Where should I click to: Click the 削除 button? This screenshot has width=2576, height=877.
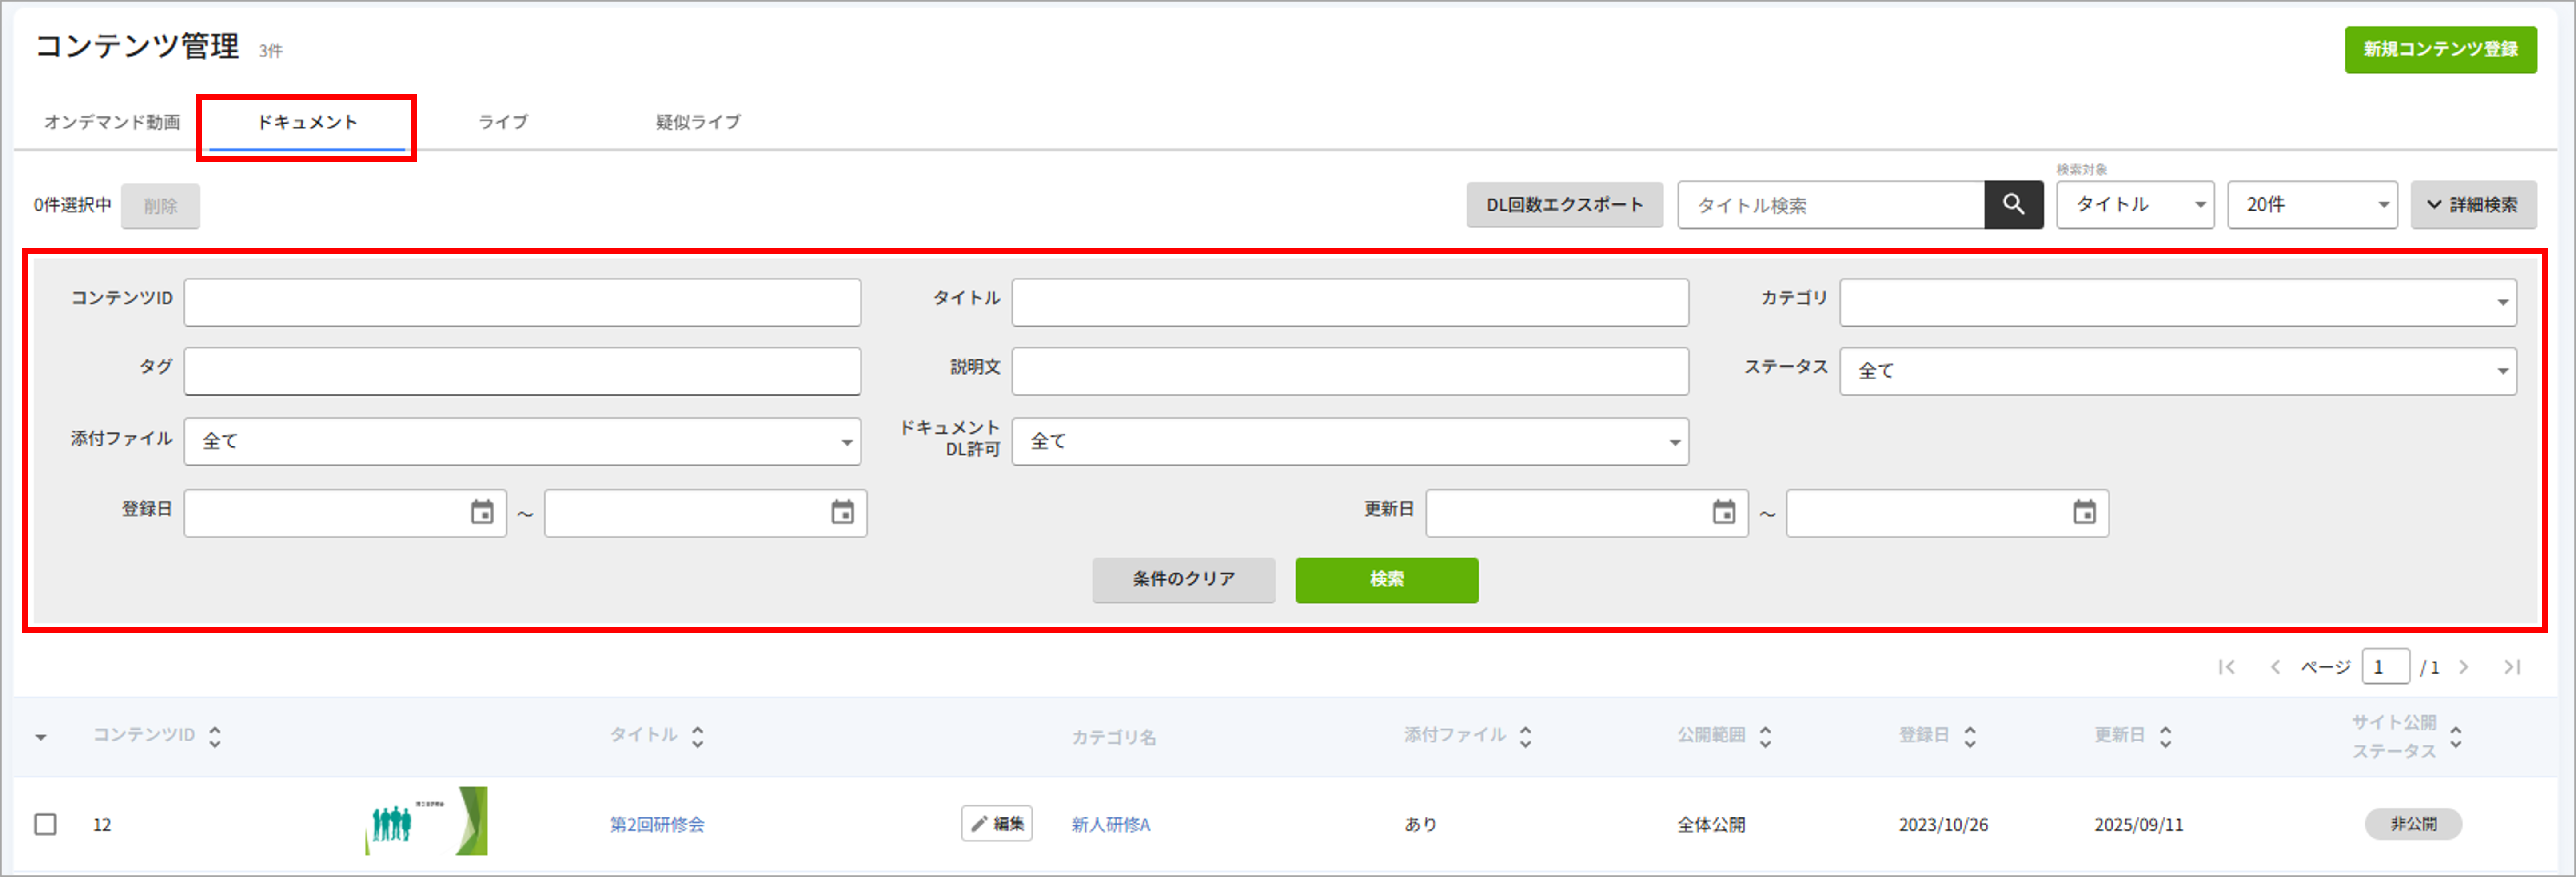point(160,206)
